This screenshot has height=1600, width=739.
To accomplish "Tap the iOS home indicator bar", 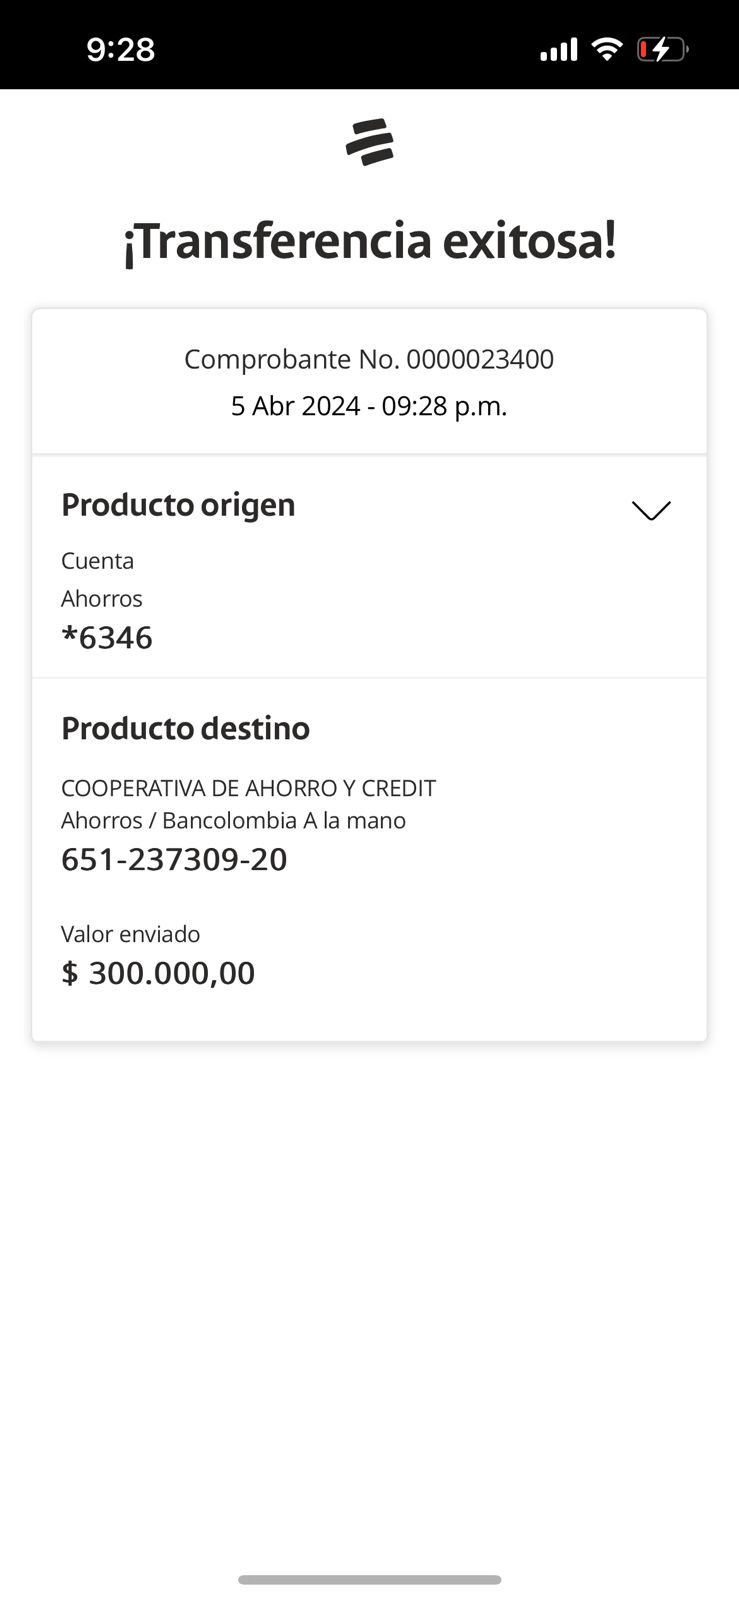I will pyautogui.click(x=369, y=1580).
